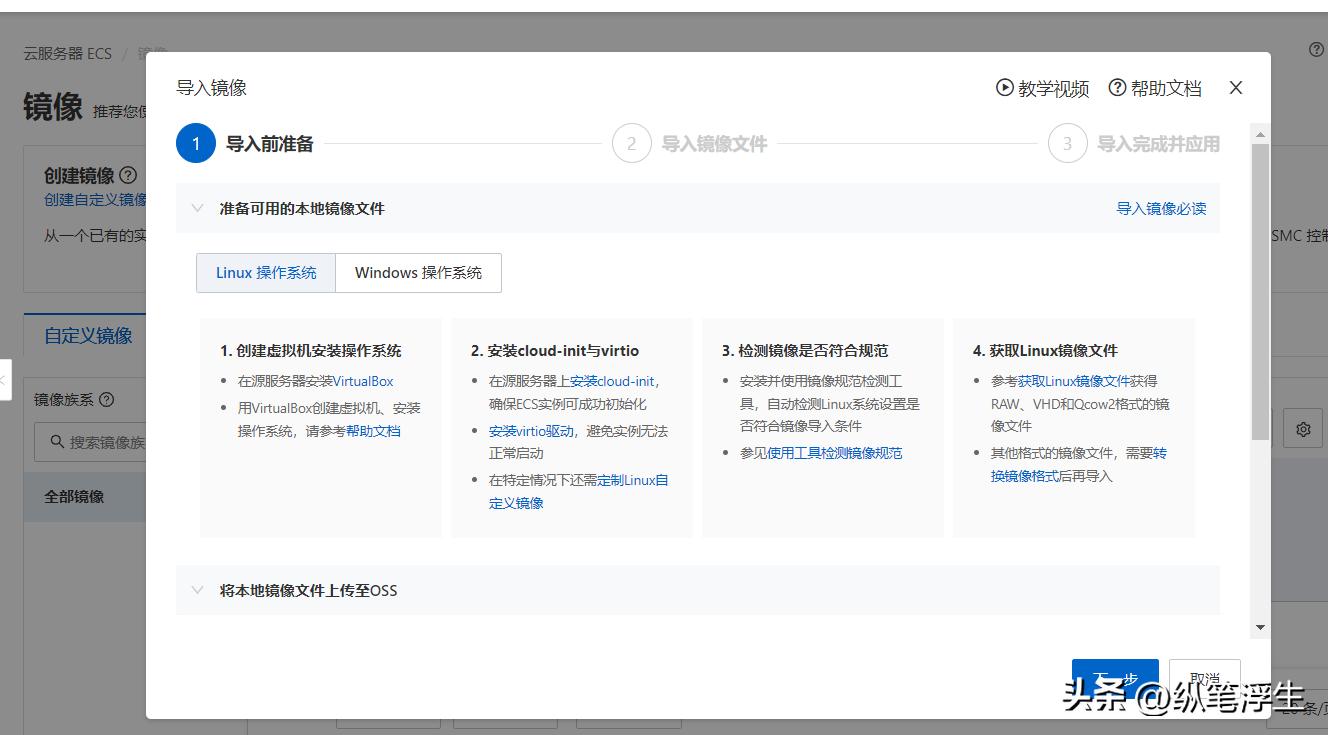Click the help icon next to 镜像族系
Viewport: 1328px width, 735px height.
click(x=104, y=399)
